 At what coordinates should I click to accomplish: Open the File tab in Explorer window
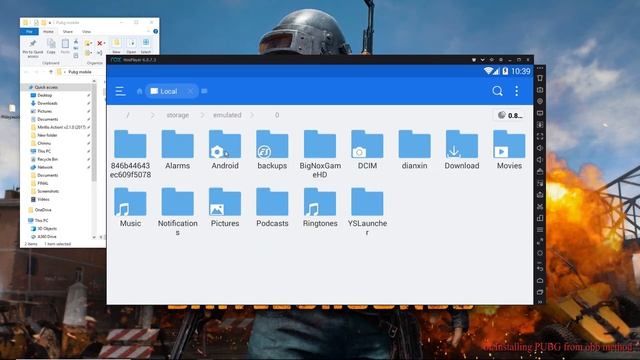coord(29,31)
